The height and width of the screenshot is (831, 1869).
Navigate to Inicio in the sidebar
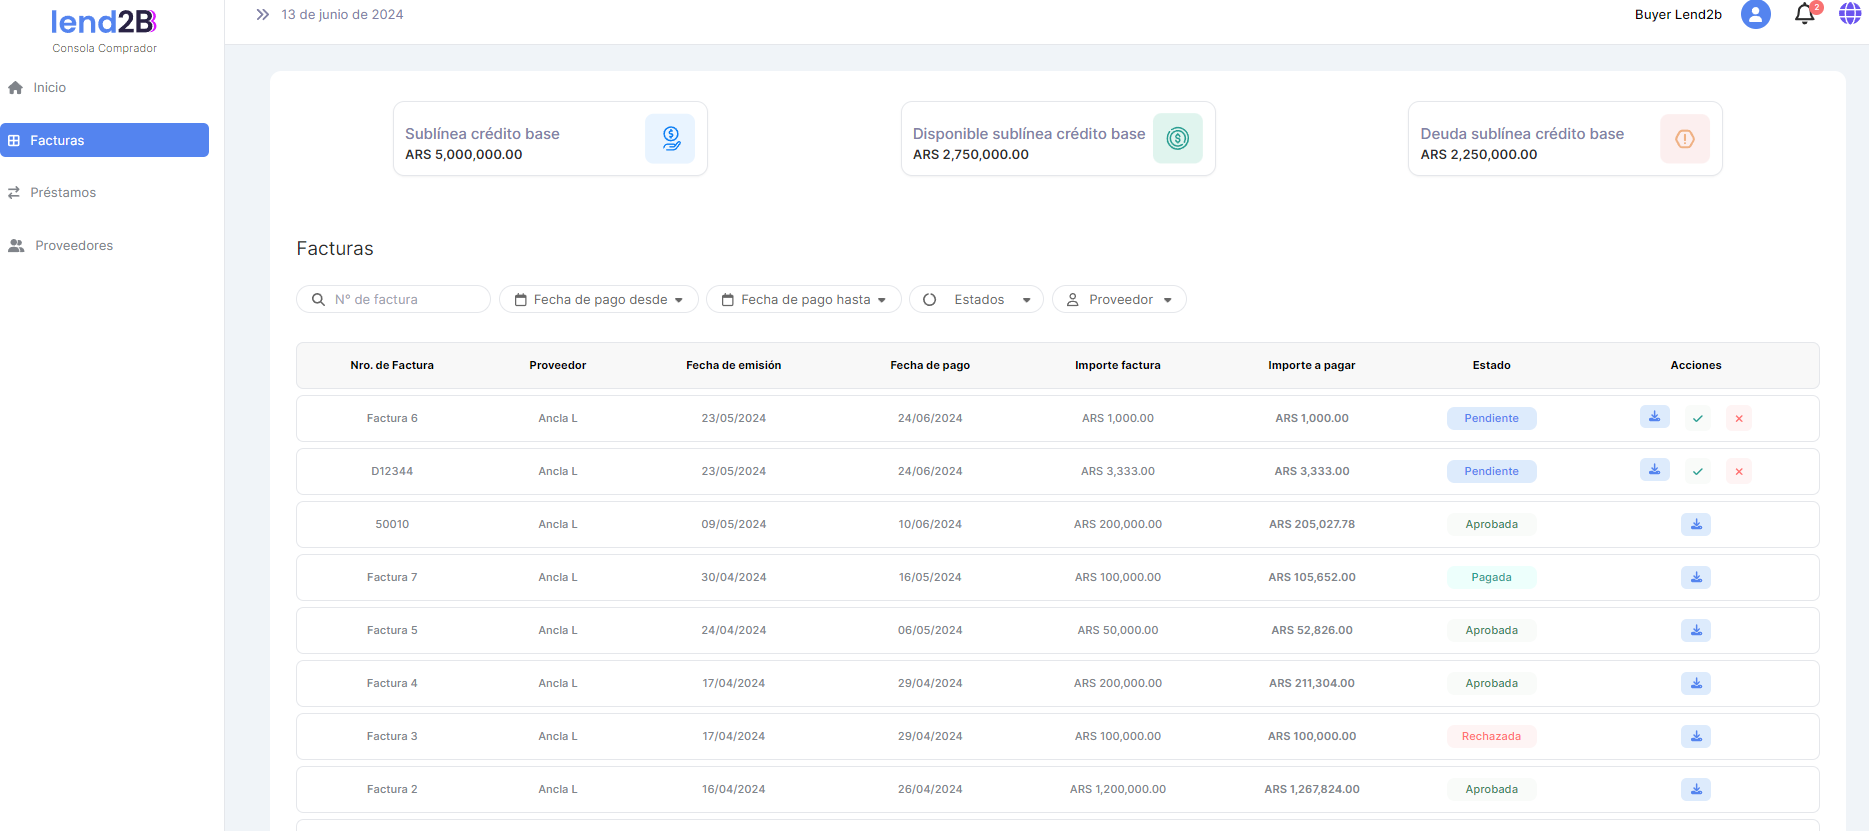[x=49, y=87]
